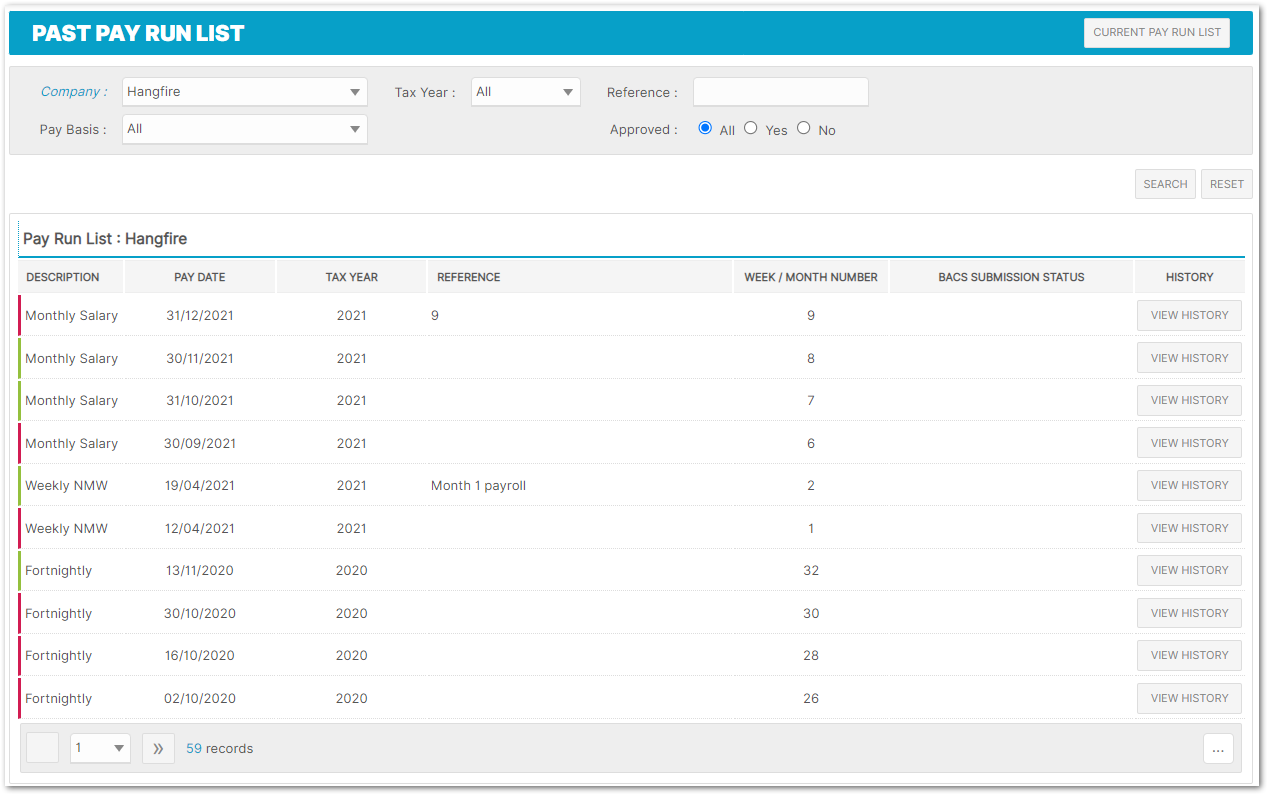Open the page number selector in pagination
Image resolution: width=1268 pixels, height=795 pixels.
click(99, 747)
